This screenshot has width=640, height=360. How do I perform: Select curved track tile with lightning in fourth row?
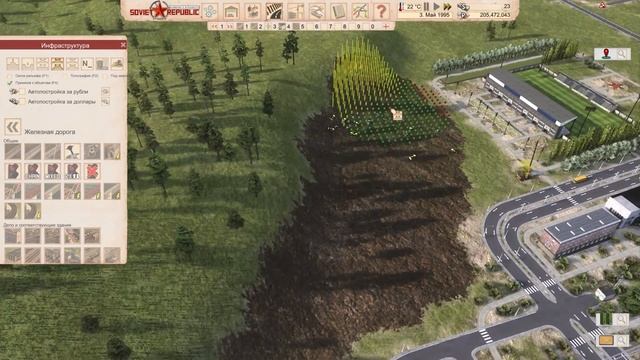point(33,211)
